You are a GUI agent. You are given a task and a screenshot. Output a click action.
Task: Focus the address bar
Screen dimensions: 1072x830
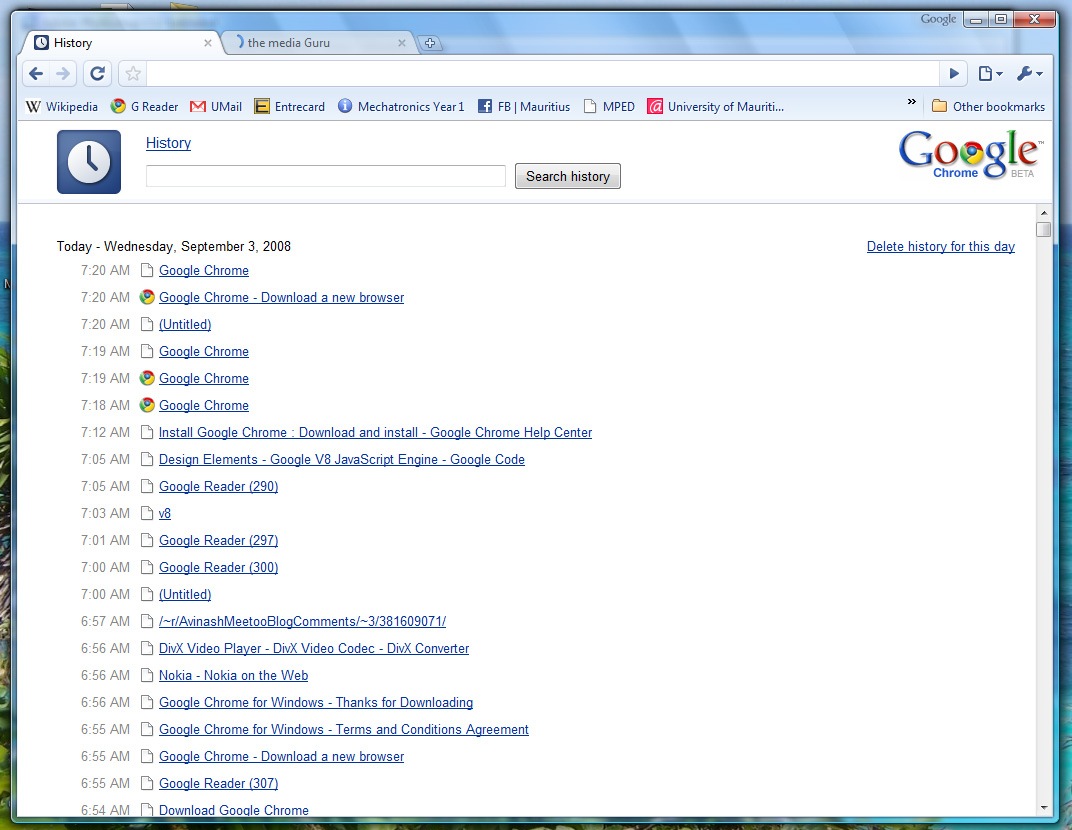point(543,74)
